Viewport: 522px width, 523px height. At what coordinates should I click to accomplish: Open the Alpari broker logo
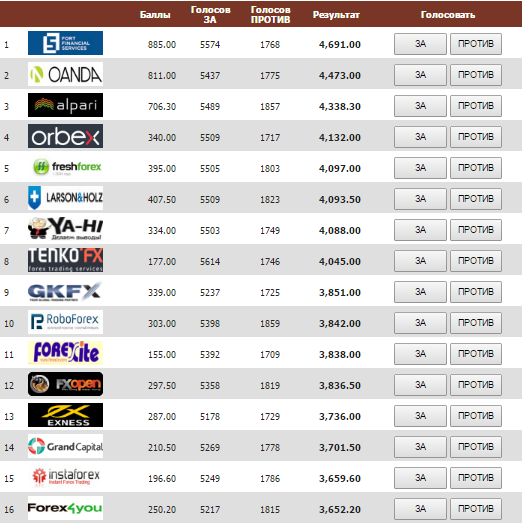coord(65,105)
